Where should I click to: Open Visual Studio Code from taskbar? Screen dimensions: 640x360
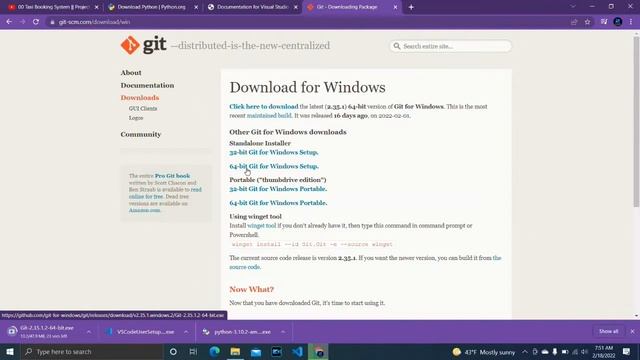(x=298, y=351)
